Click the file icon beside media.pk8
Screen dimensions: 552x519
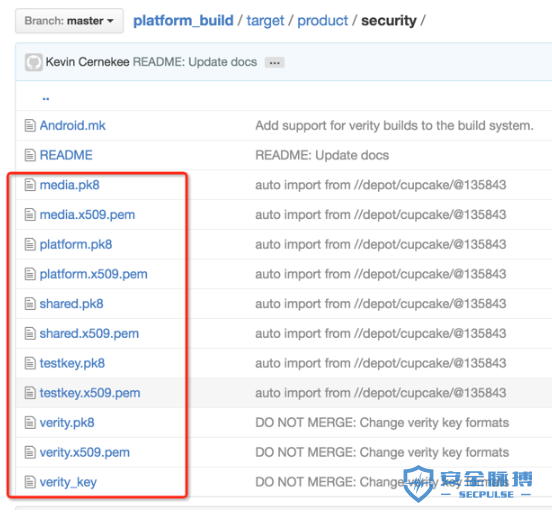(x=30, y=185)
